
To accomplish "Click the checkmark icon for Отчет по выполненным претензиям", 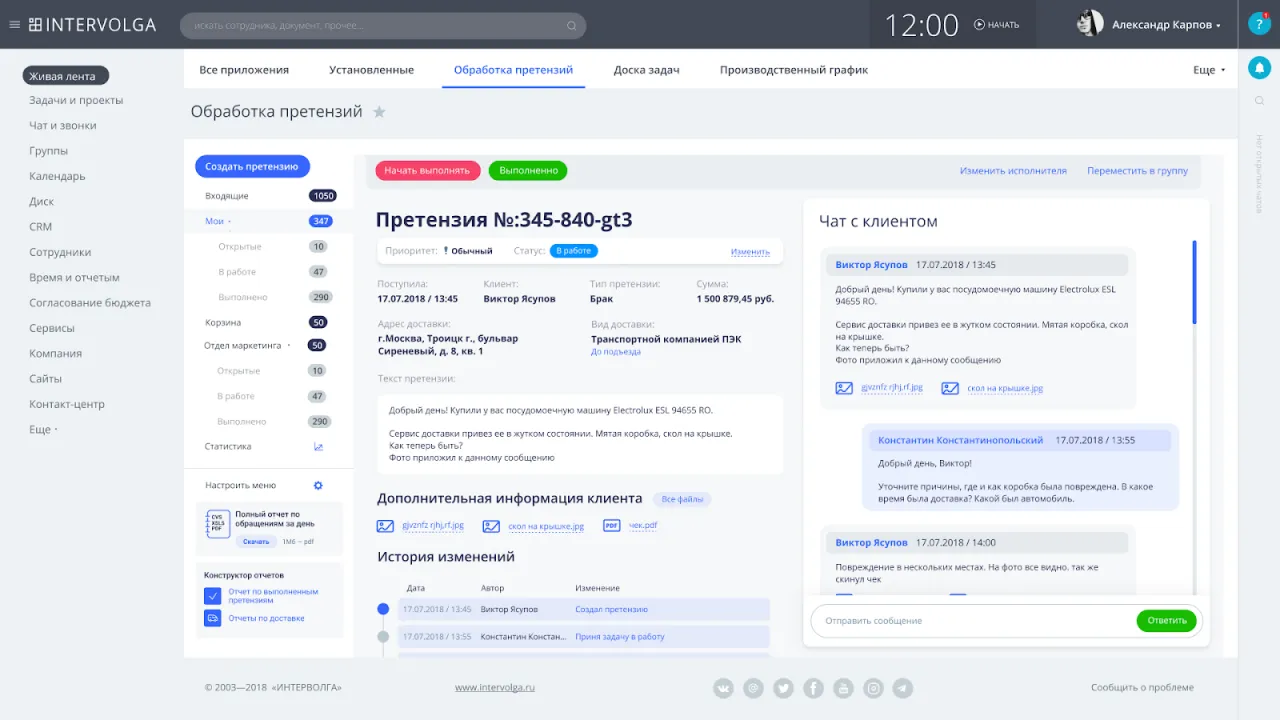I will click(x=212, y=595).
